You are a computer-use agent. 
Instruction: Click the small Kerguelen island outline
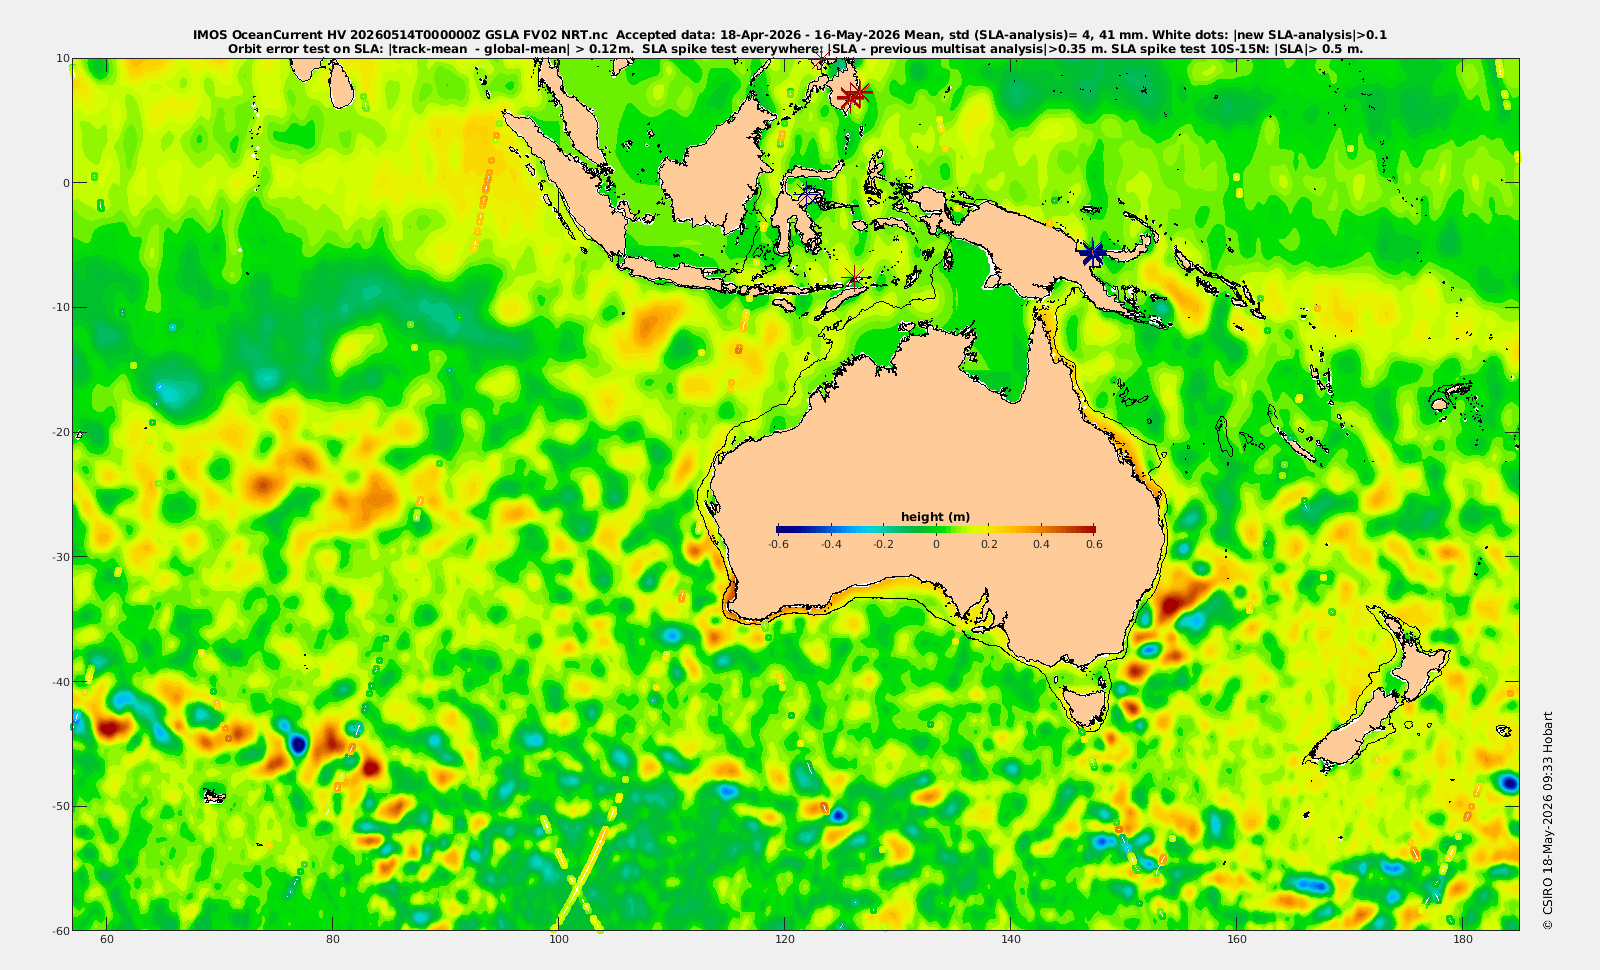214,796
